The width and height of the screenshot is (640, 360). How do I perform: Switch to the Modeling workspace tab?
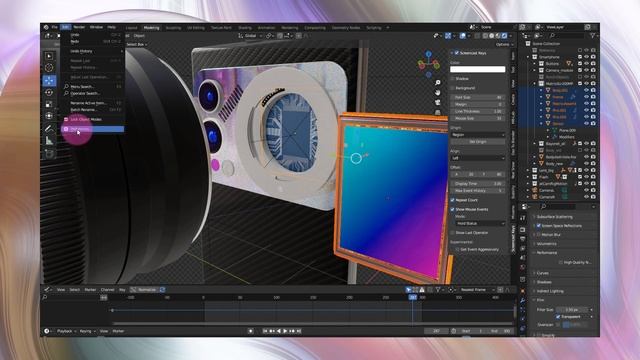tap(151, 28)
